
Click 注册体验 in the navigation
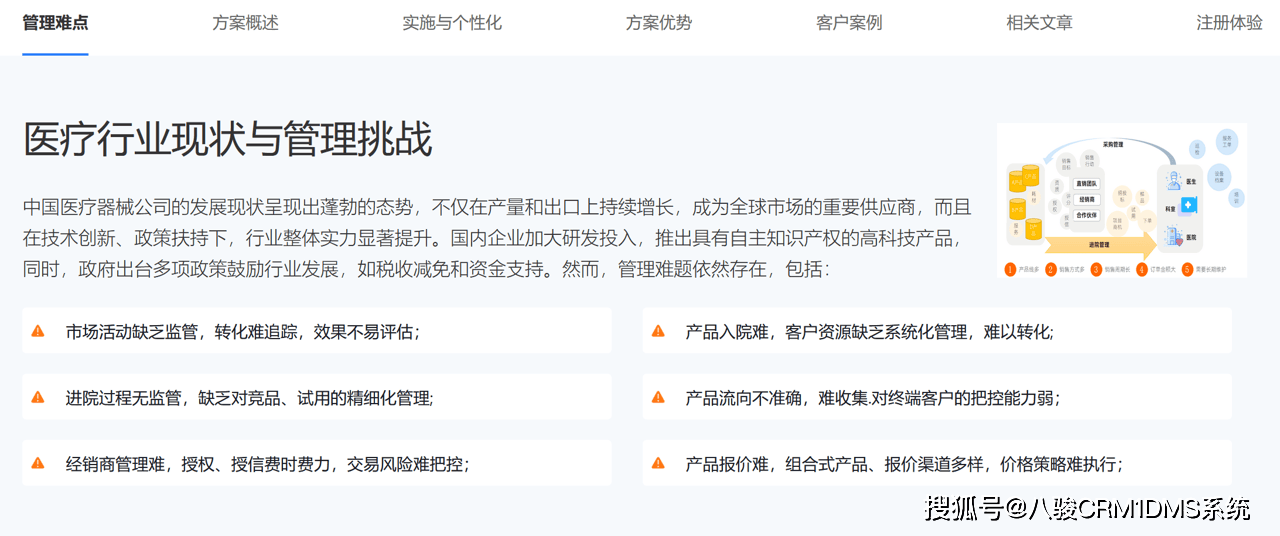tap(1229, 23)
